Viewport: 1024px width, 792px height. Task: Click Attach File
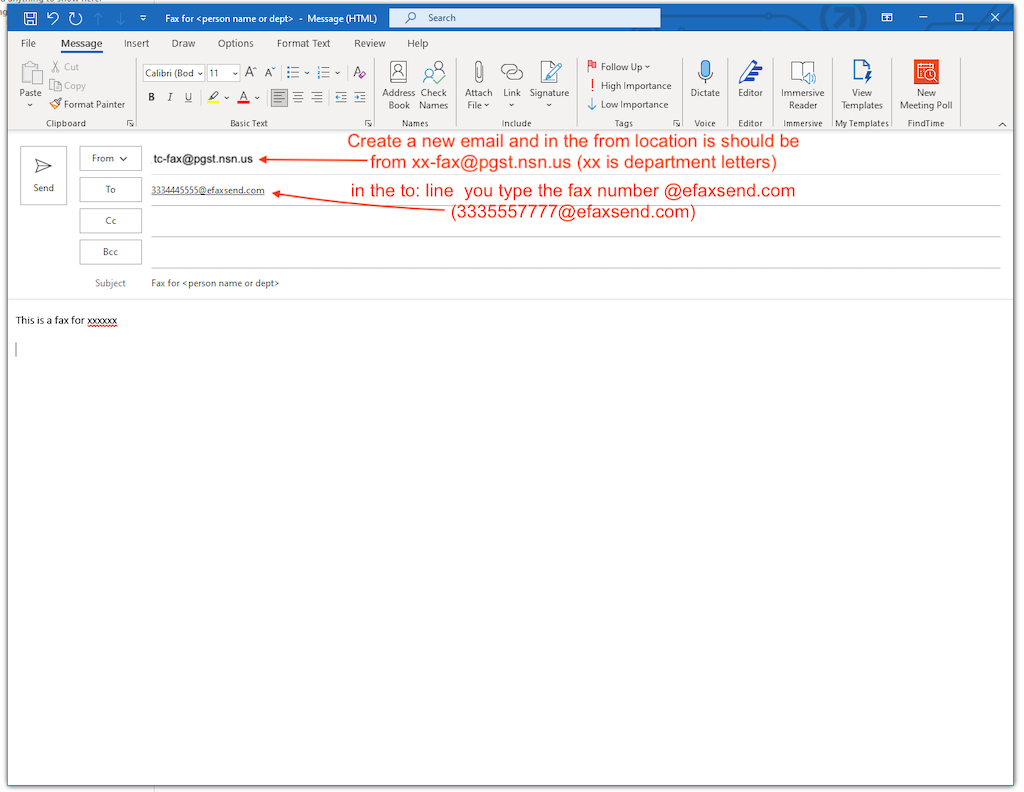[x=479, y=85]
